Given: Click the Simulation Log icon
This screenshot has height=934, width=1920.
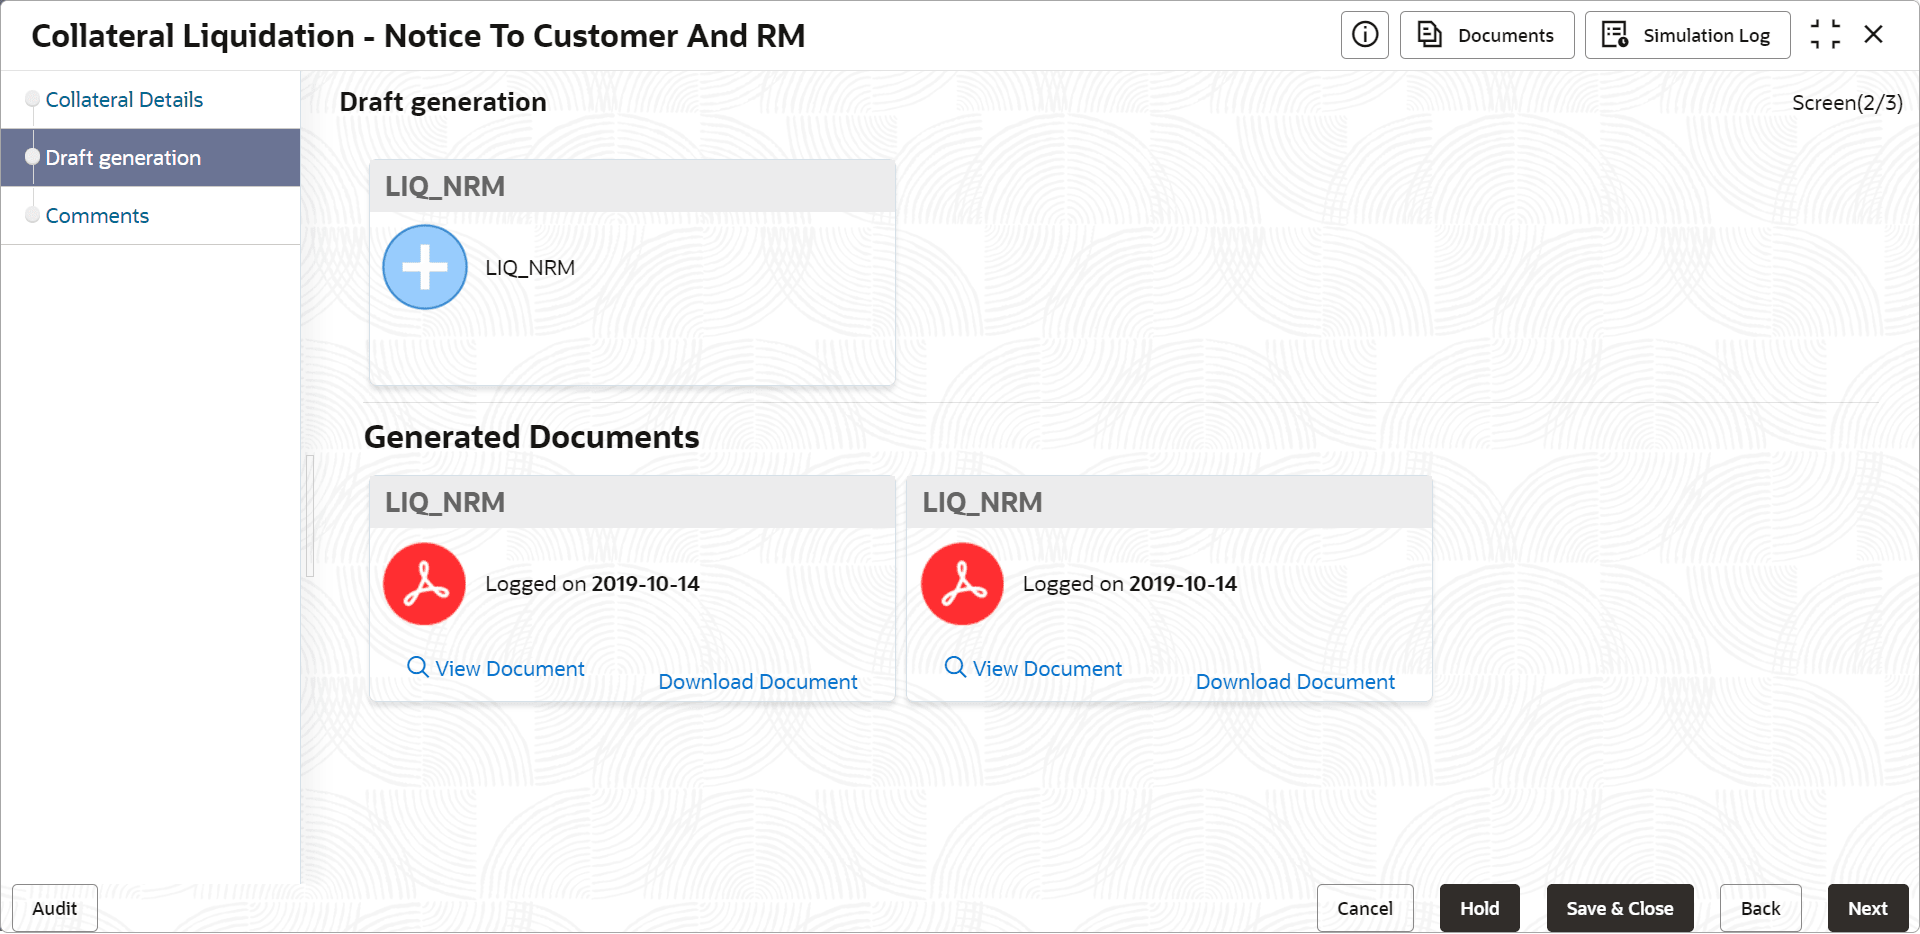Looking at the screenshot, I should [x=1615, y=35].
